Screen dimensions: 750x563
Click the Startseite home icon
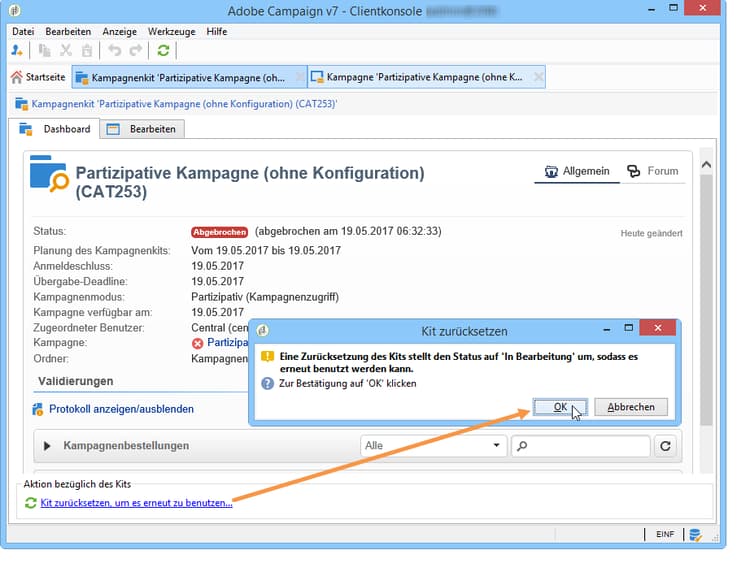[x=17, y=77]
